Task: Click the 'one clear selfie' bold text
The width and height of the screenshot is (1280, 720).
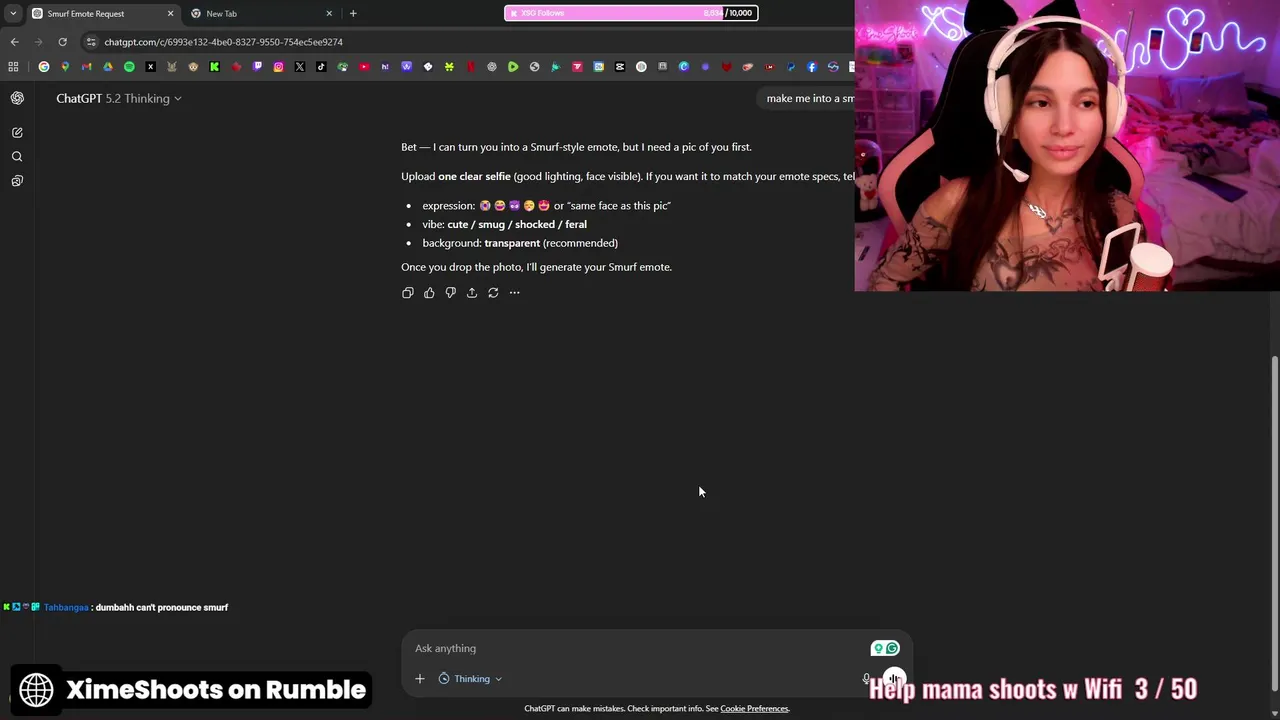Action: [474, 176]
